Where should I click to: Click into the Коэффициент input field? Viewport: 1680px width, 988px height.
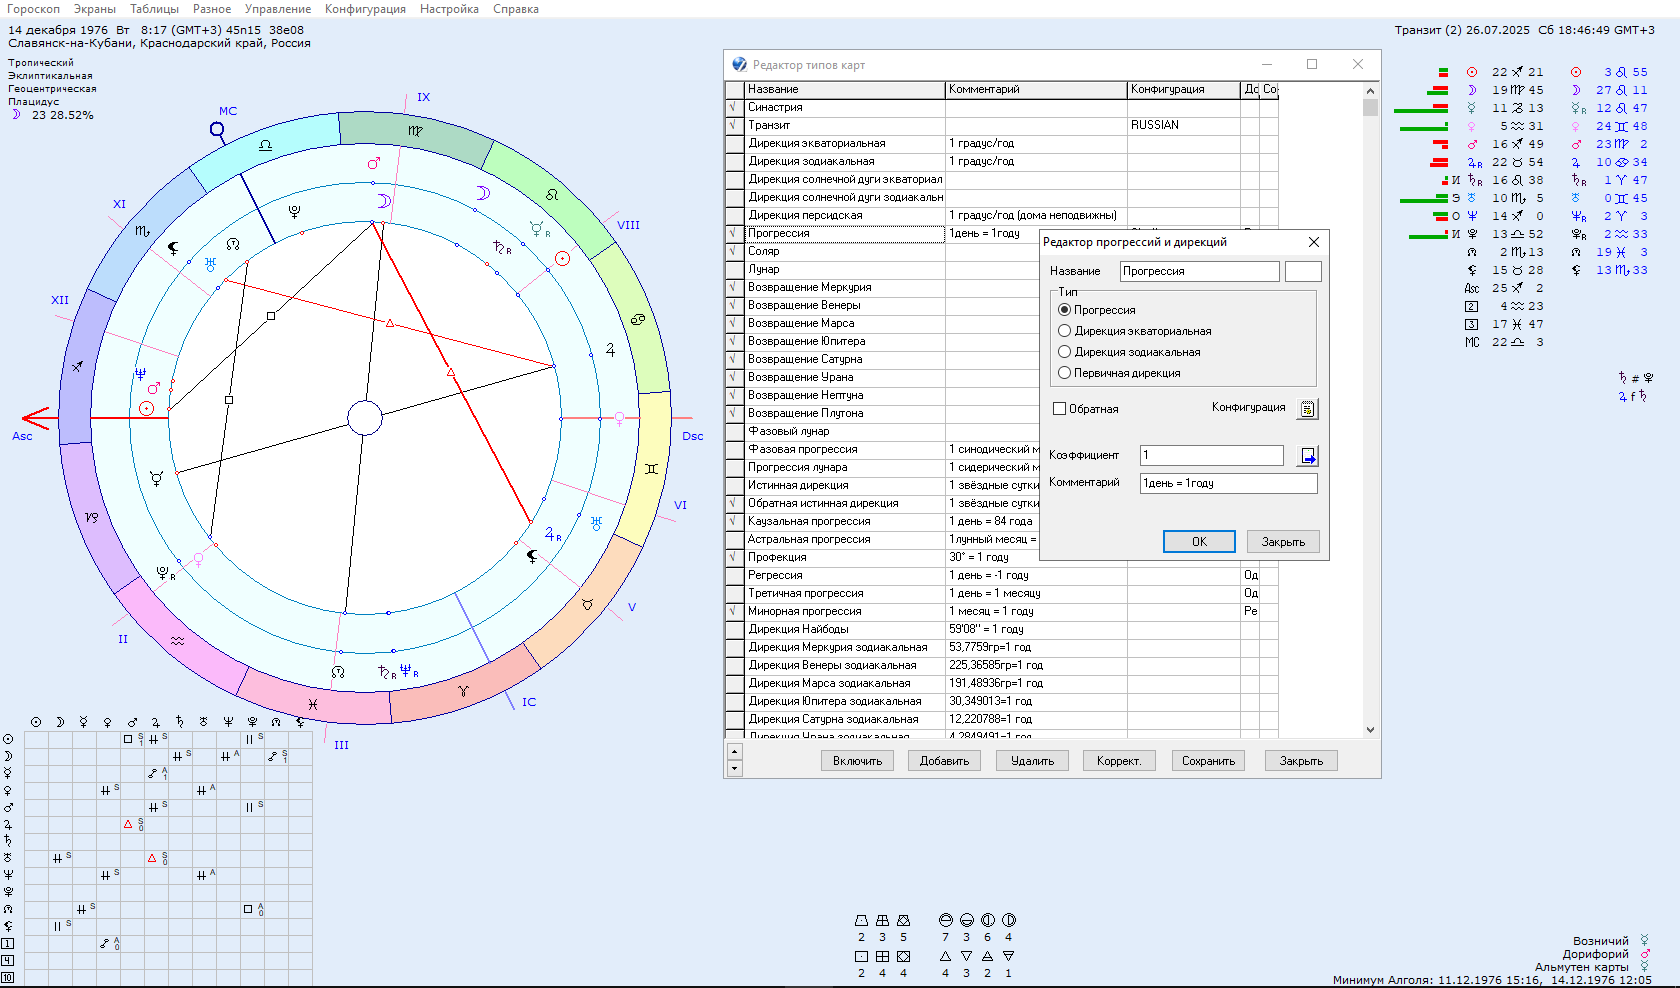point(1211,456)
